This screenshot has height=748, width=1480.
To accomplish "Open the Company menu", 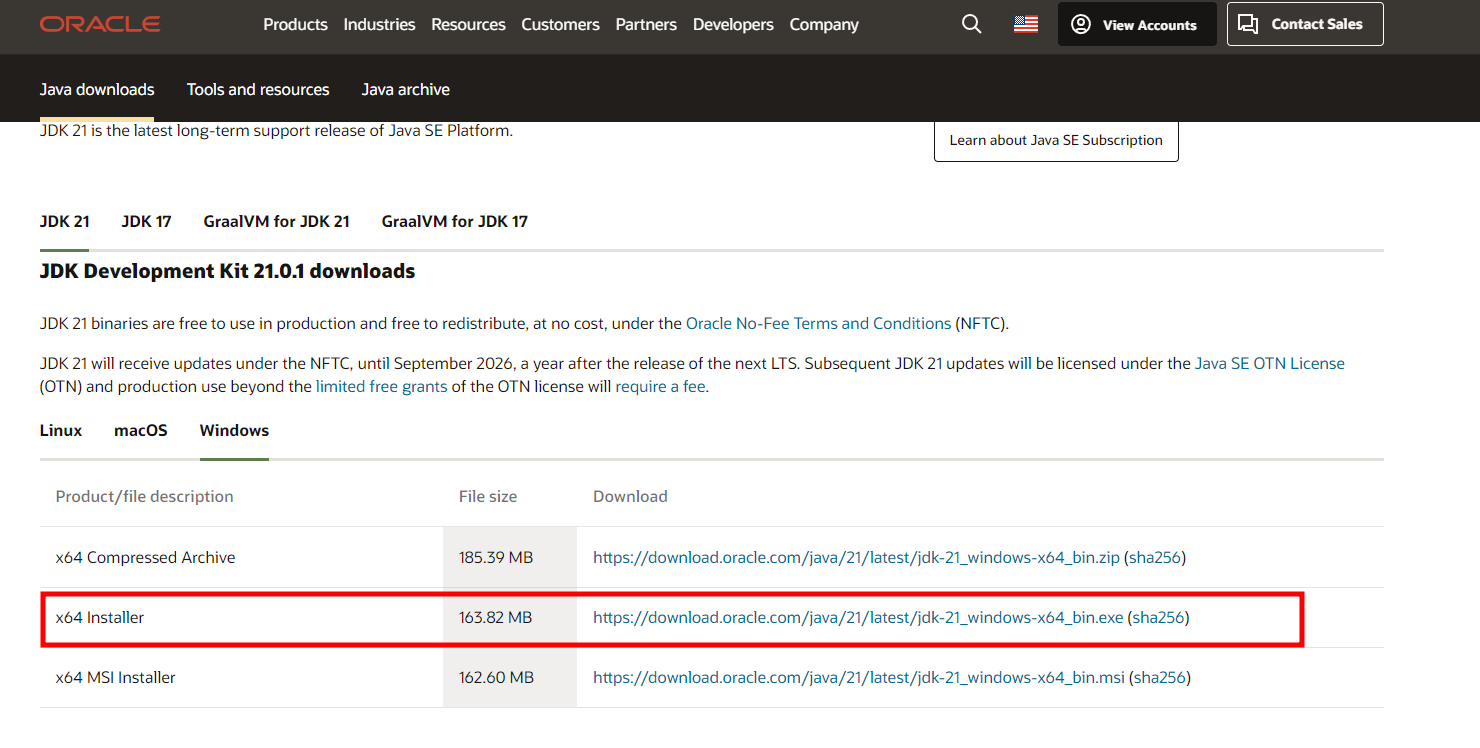I will (824, 24).
